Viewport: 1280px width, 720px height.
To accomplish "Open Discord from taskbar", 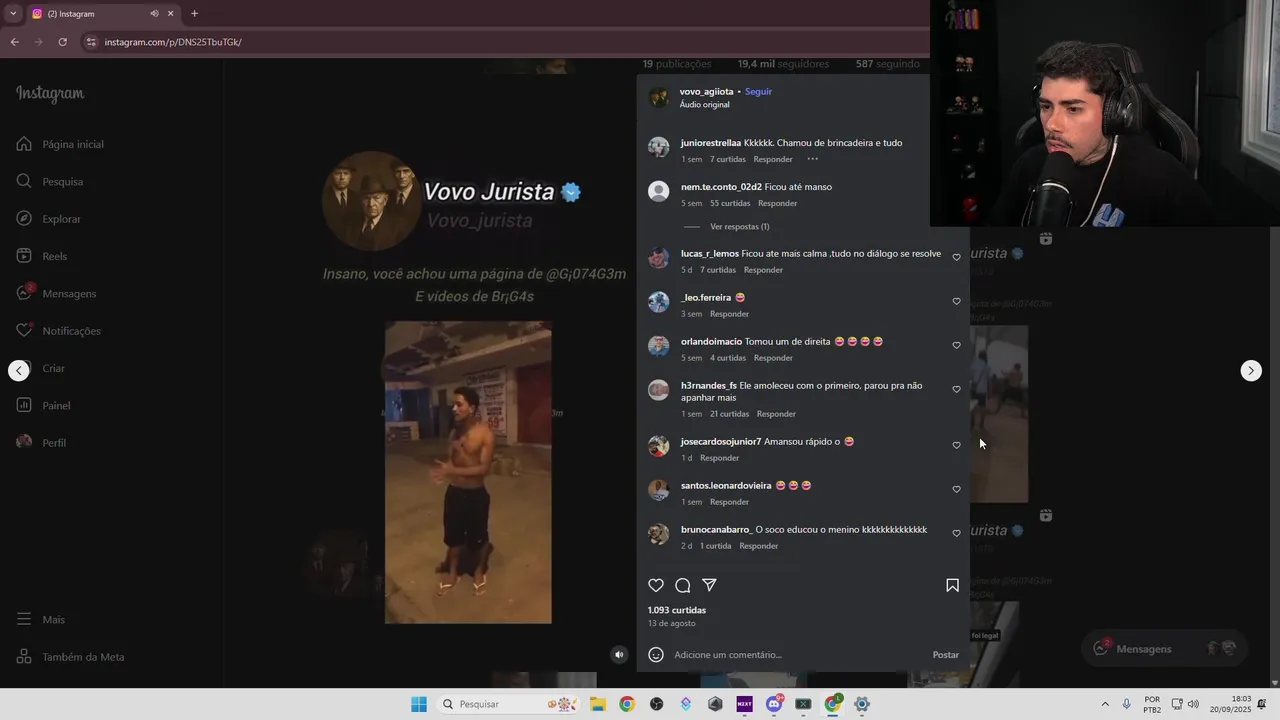I will 774,704.
